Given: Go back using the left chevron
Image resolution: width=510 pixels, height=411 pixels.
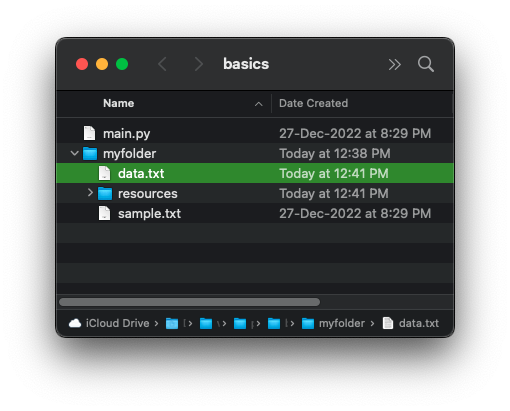Looking at the screenshot, I should [162, 64].
